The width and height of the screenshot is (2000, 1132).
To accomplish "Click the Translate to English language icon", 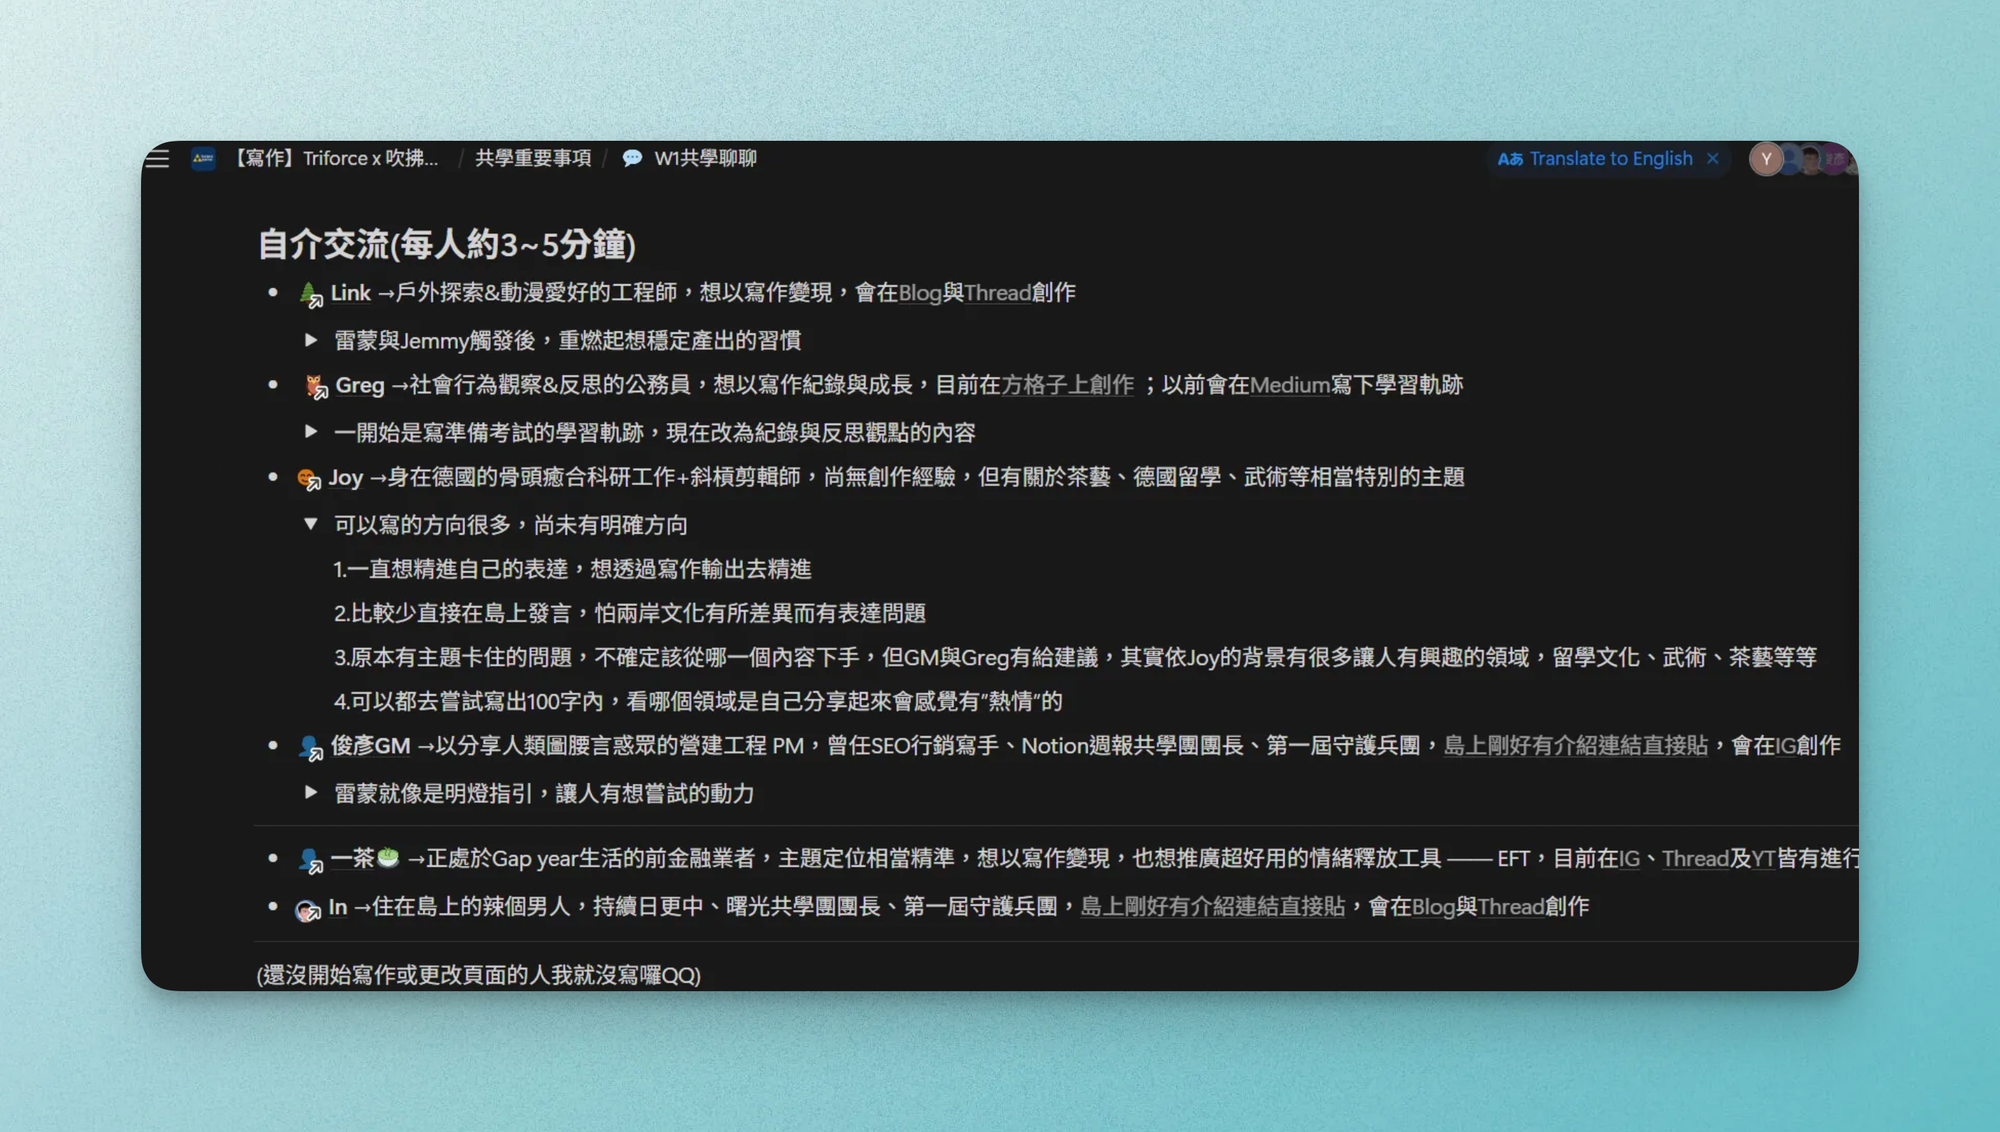I will [x=1509, y=159].
